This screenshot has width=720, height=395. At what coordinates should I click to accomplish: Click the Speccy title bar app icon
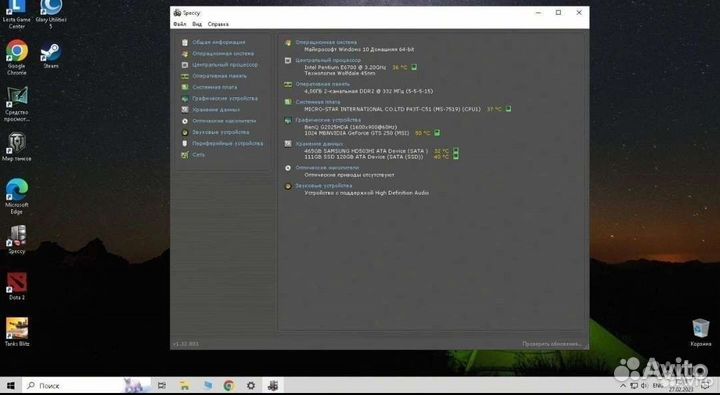(x=177, y=13)
